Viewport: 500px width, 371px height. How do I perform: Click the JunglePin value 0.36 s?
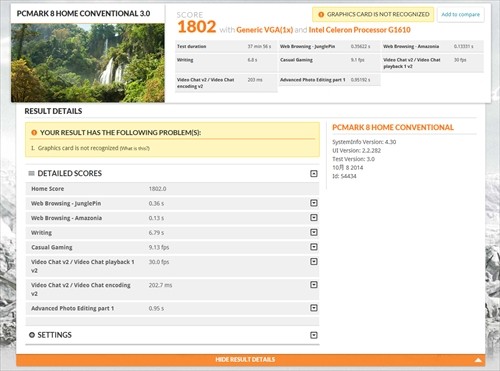156,203
